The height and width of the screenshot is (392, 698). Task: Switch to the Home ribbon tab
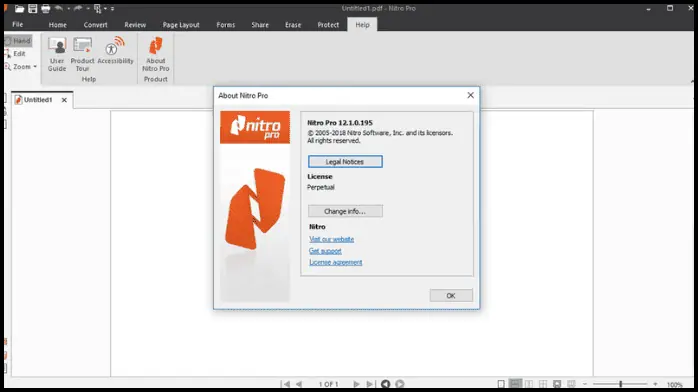coord(57,25)
